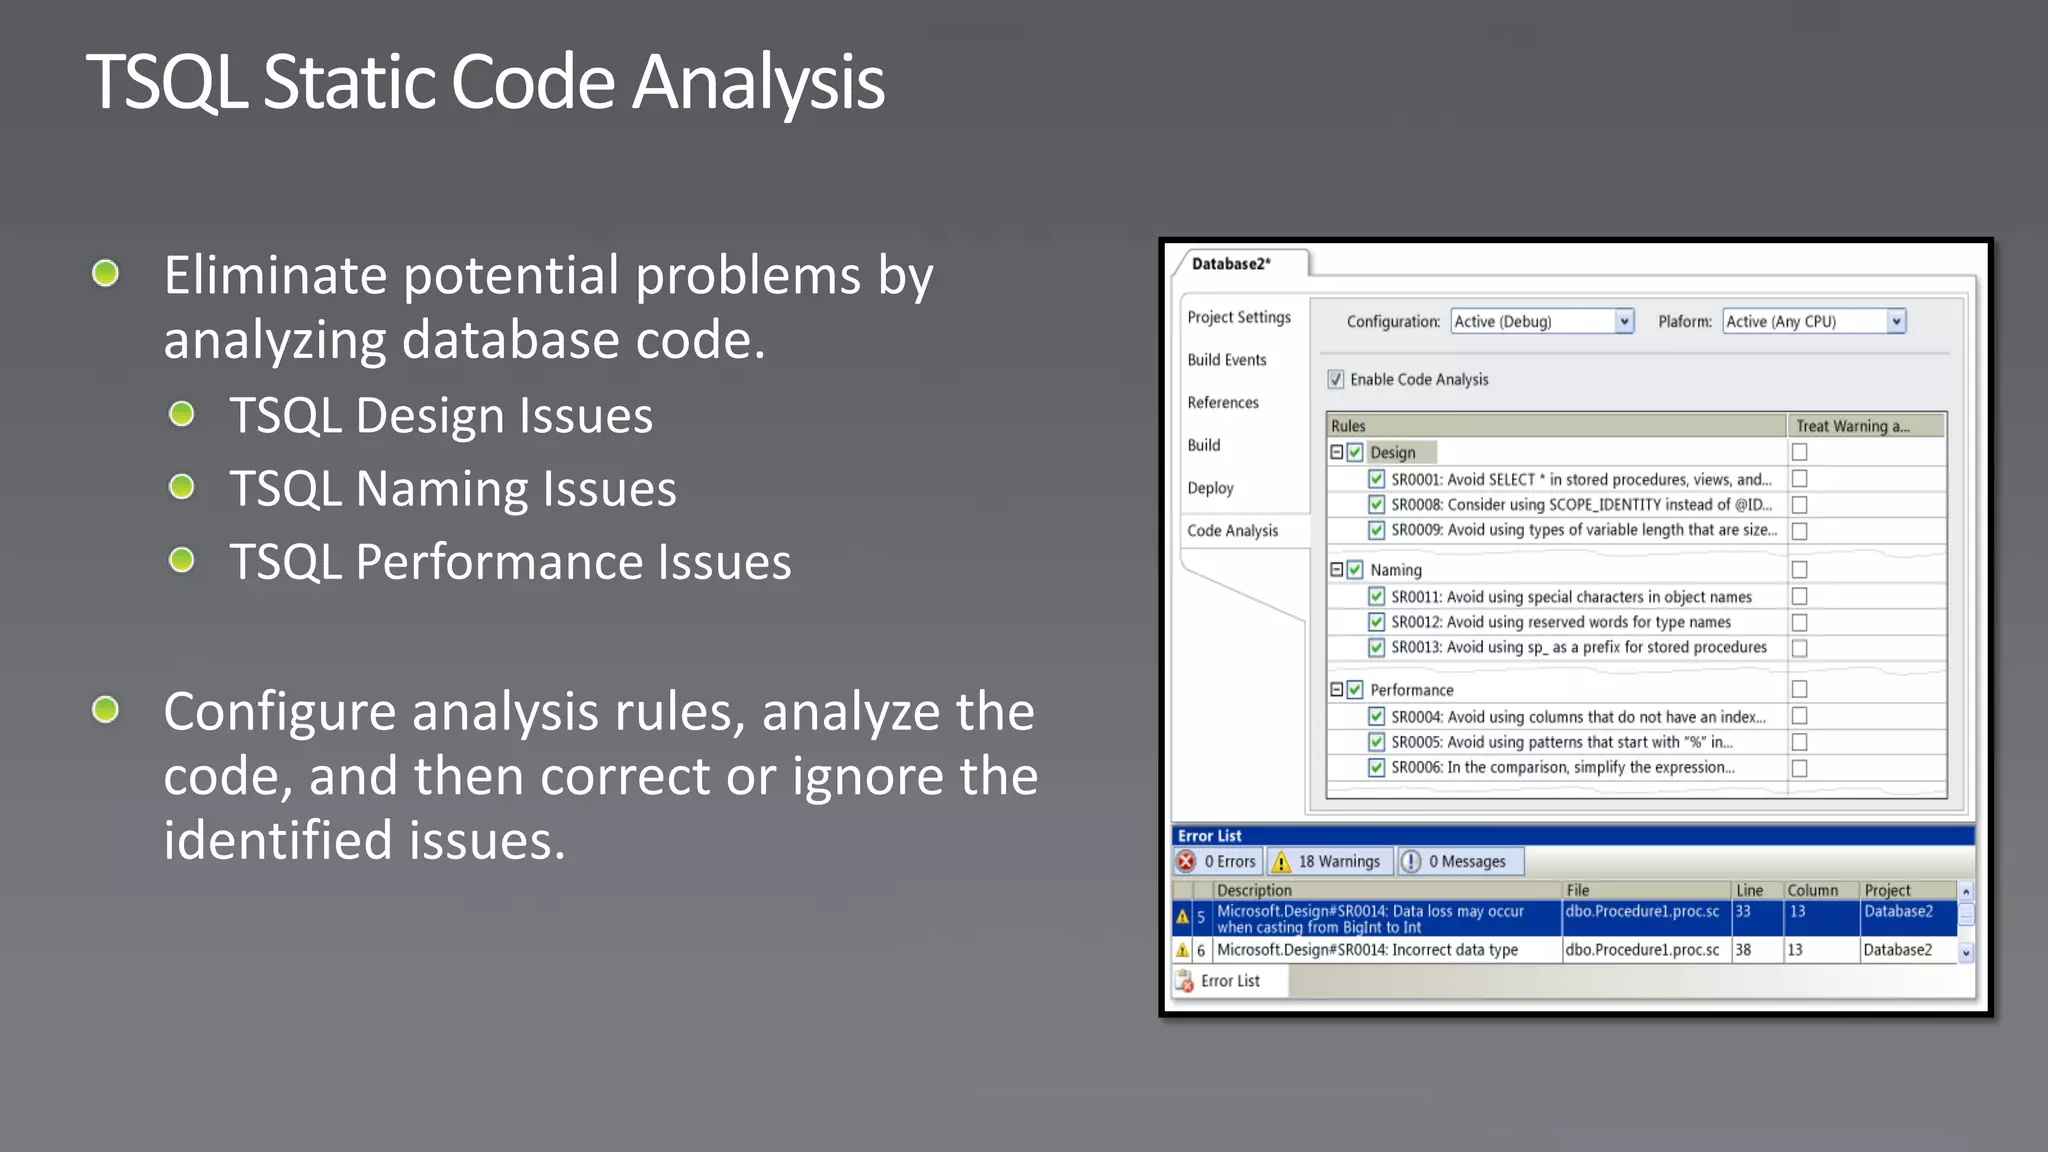Collapse the Performance rules group
This screenshot has height=1152, width=2048.
coord(1336,689)
